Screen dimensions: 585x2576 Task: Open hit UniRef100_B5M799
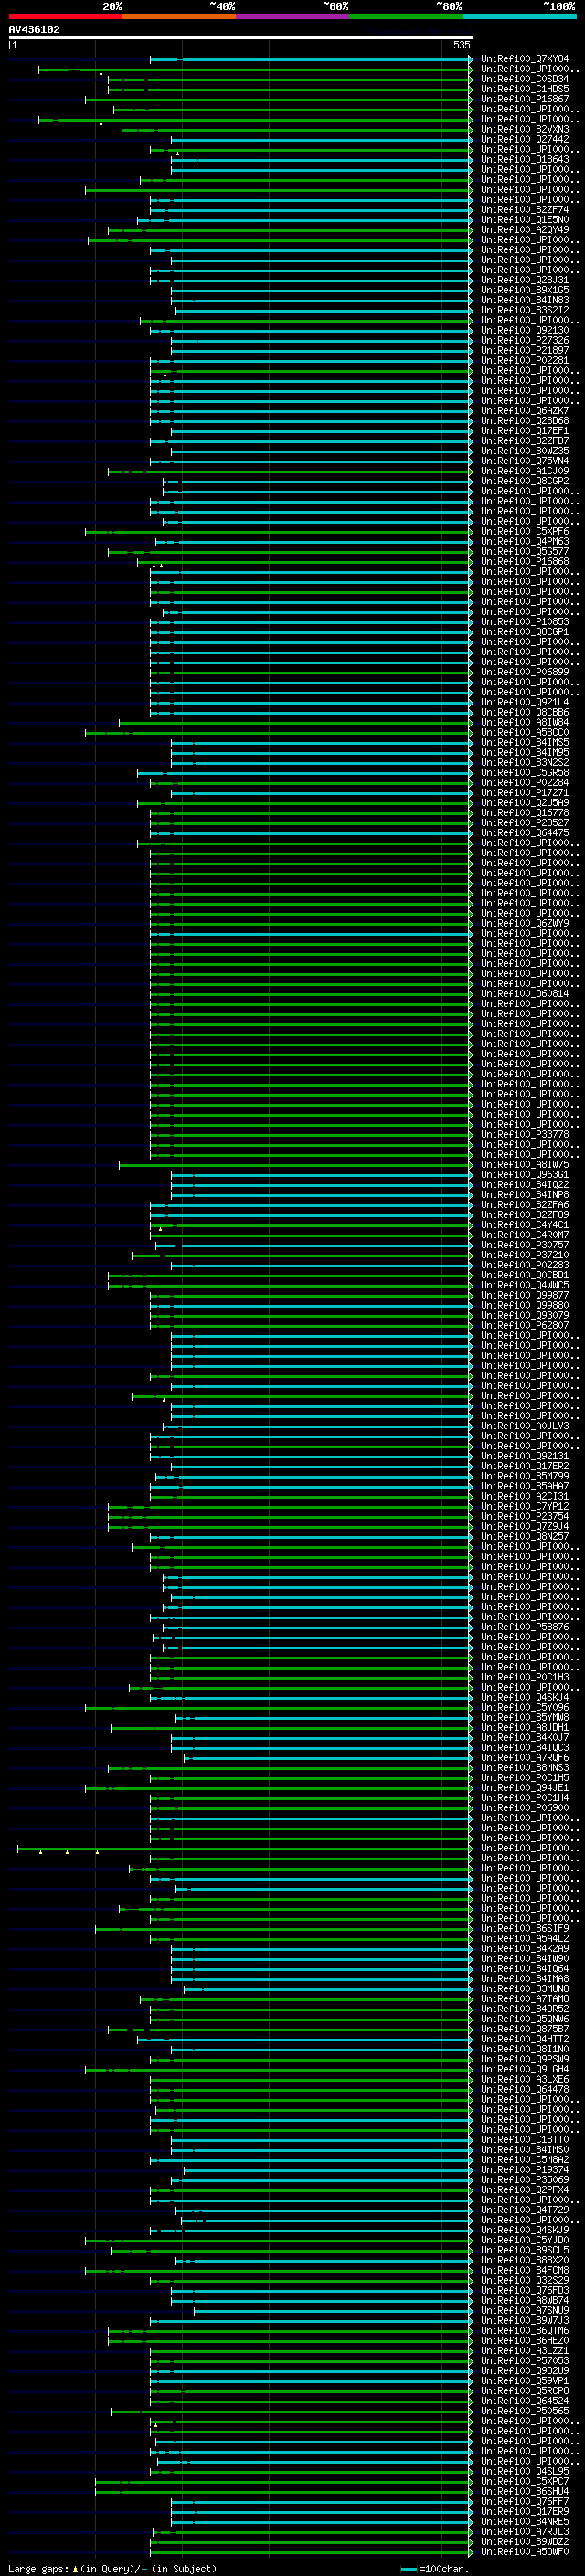[525, 1476]
